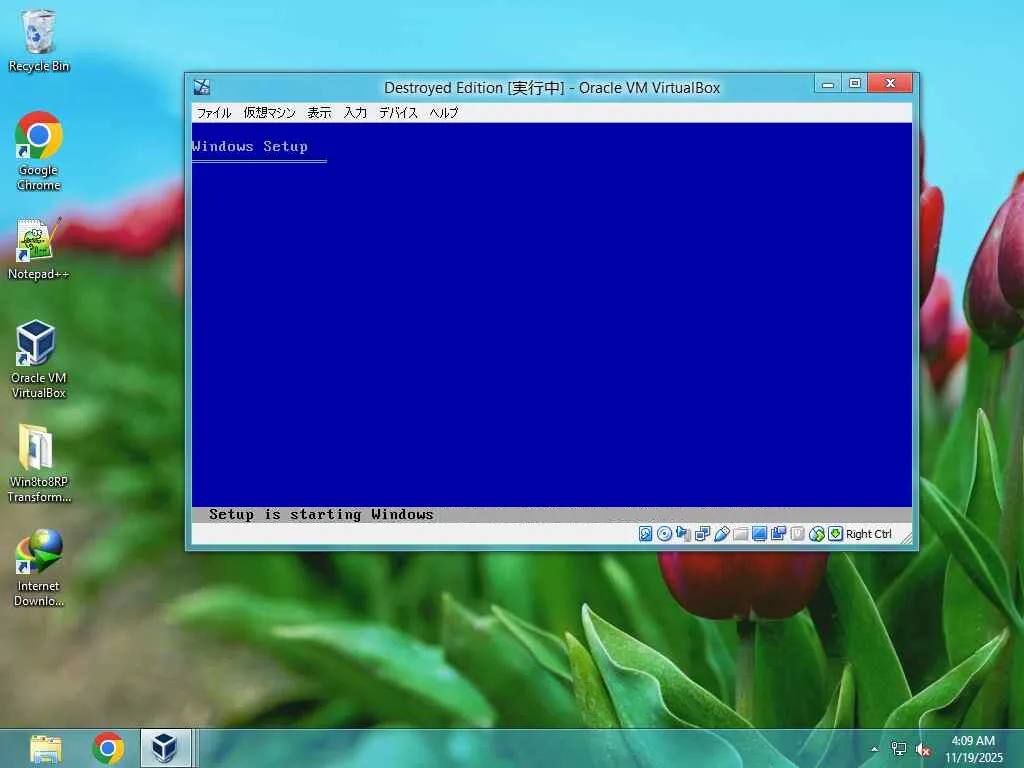Click the audio status icon in VirtualBox
The width and height of the screenshot is (1024, 768).
tap(683, 534)
